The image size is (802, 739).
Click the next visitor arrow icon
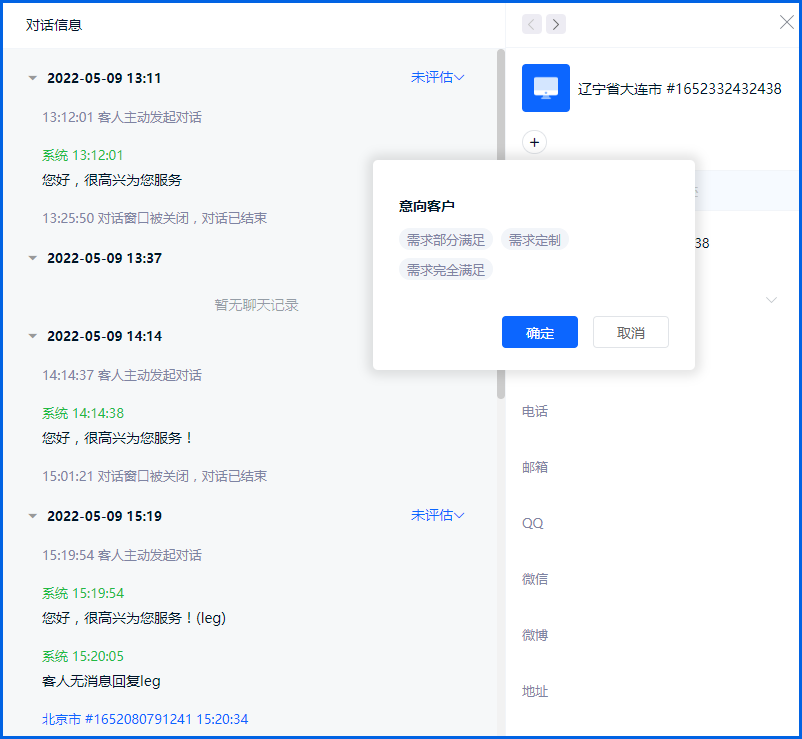556,24
